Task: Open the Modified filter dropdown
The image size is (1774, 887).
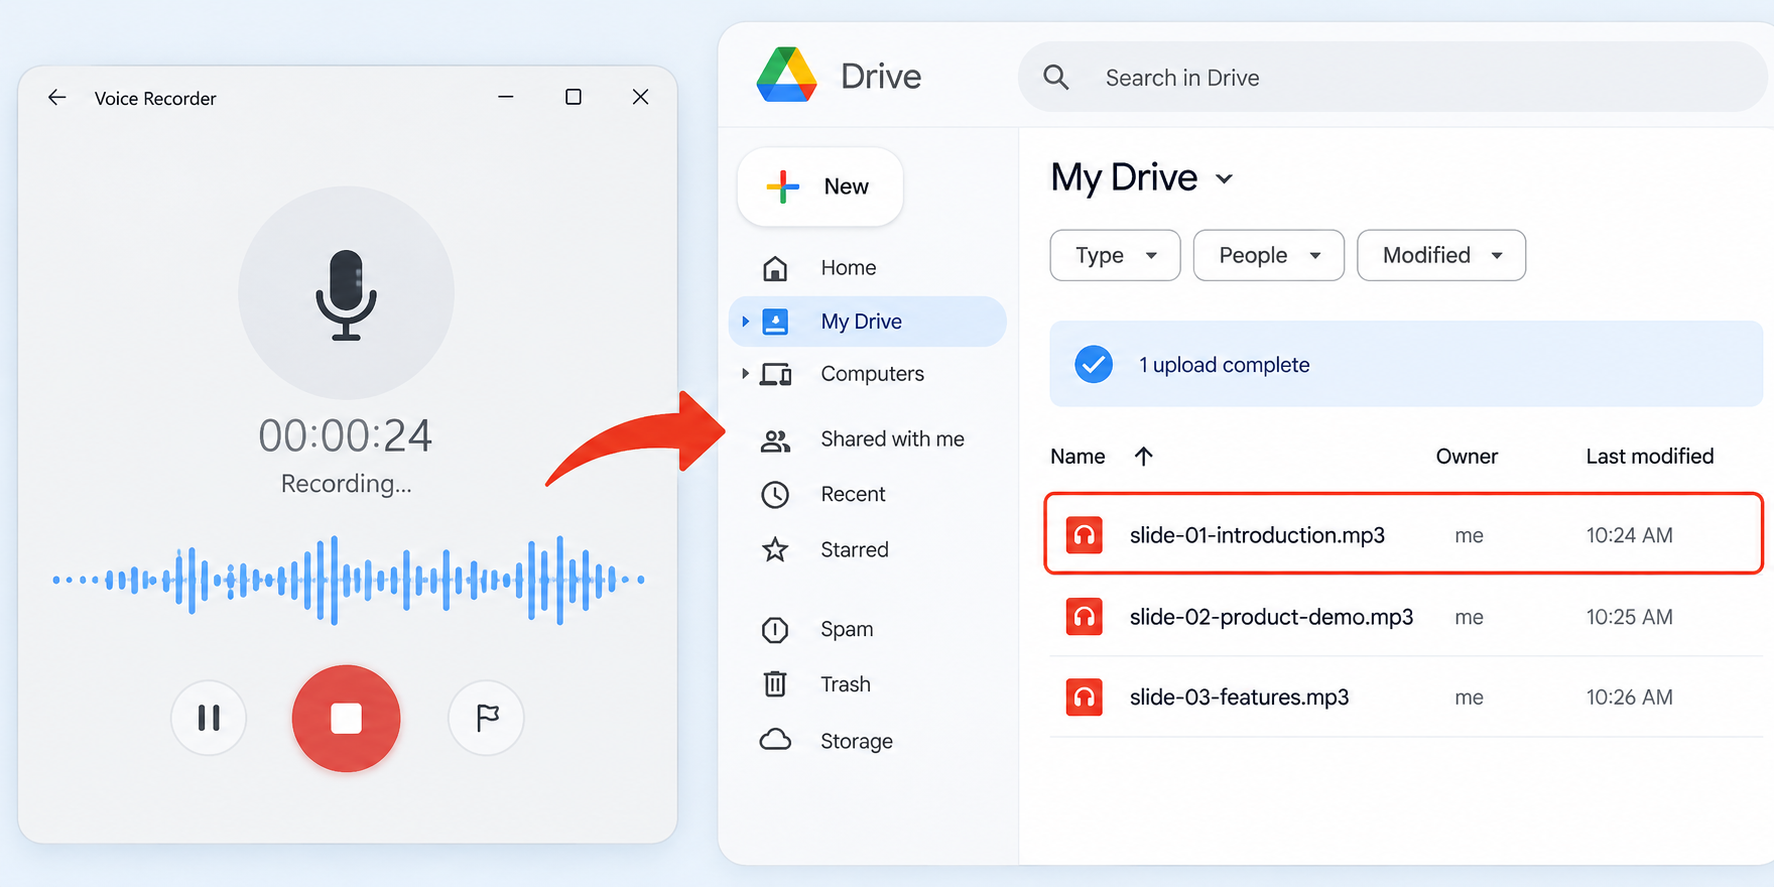Action: click(1441, 255)
